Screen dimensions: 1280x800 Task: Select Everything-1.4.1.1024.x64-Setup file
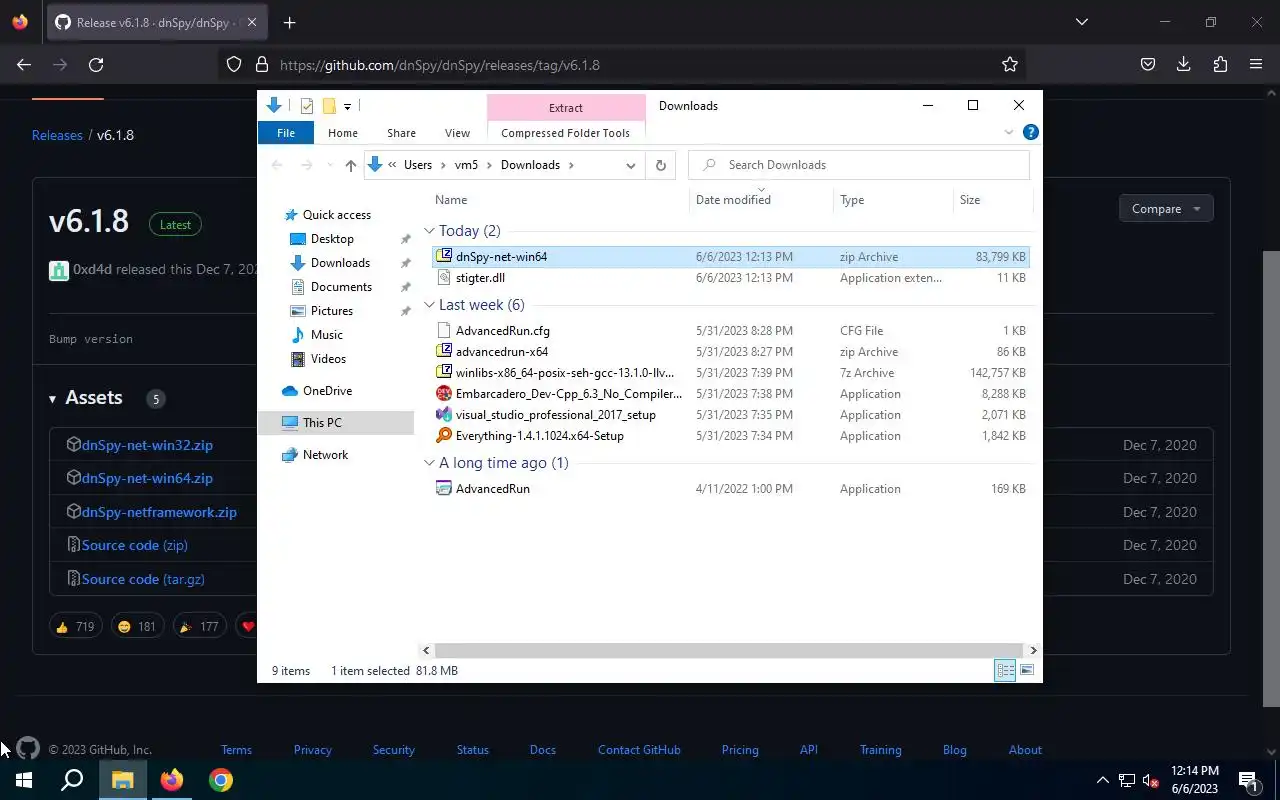point(731,436)
